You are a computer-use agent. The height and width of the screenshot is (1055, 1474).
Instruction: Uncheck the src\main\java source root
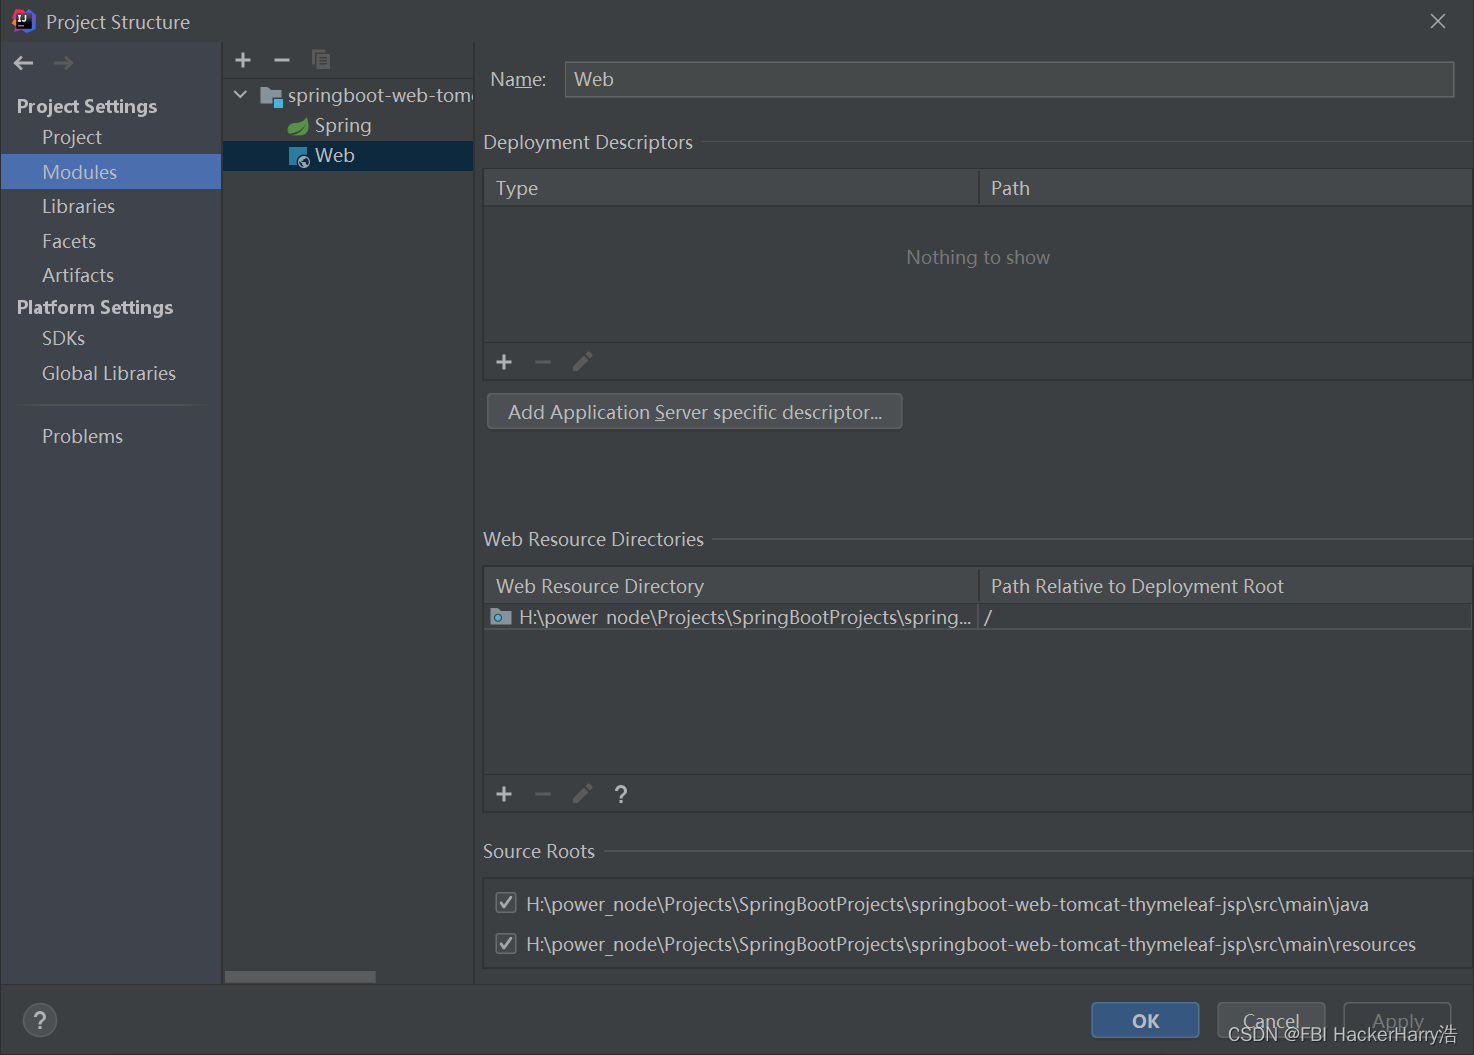tap(506, 904)
